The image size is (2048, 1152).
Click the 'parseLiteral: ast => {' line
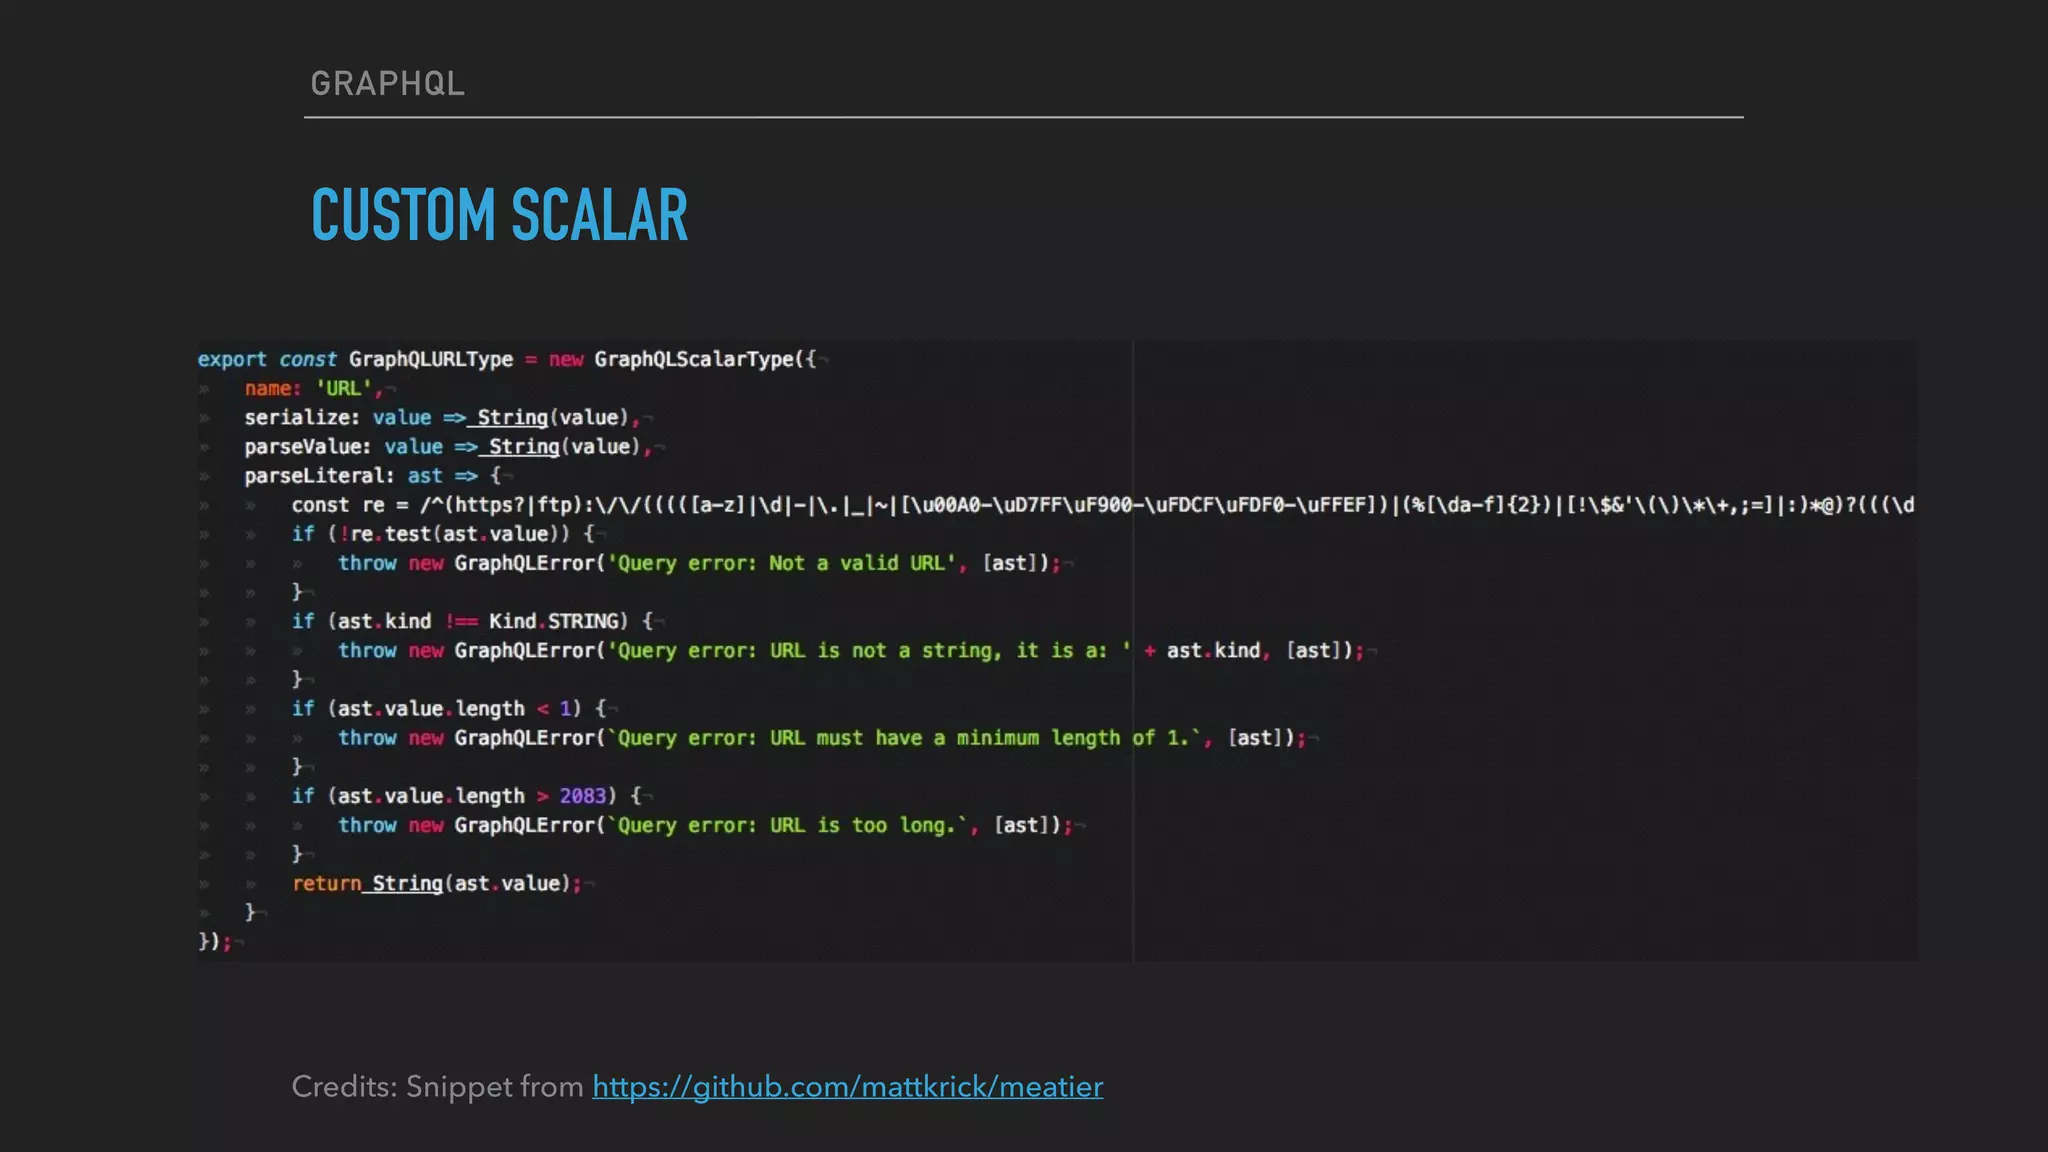[x=373, y=475]
